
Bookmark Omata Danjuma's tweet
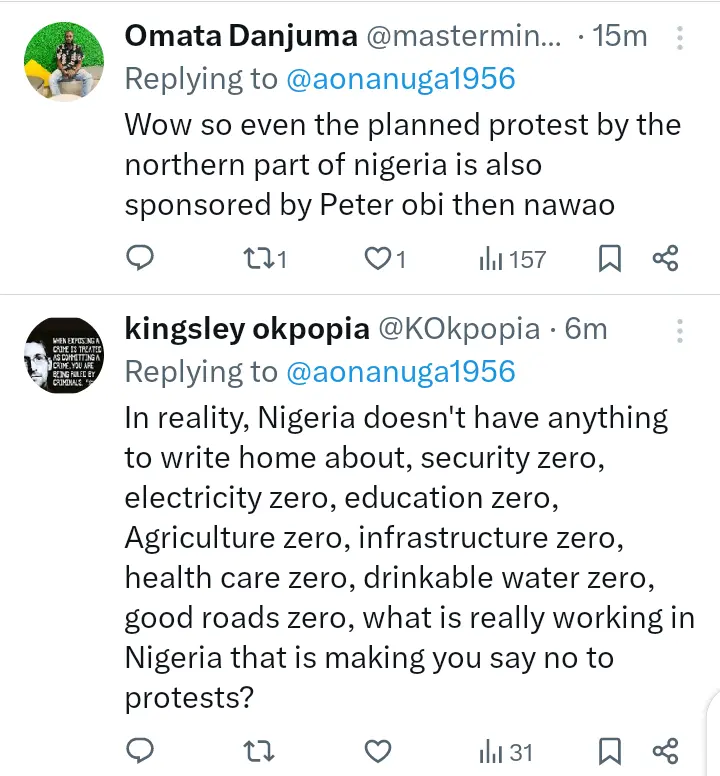(x=609, y=259)
